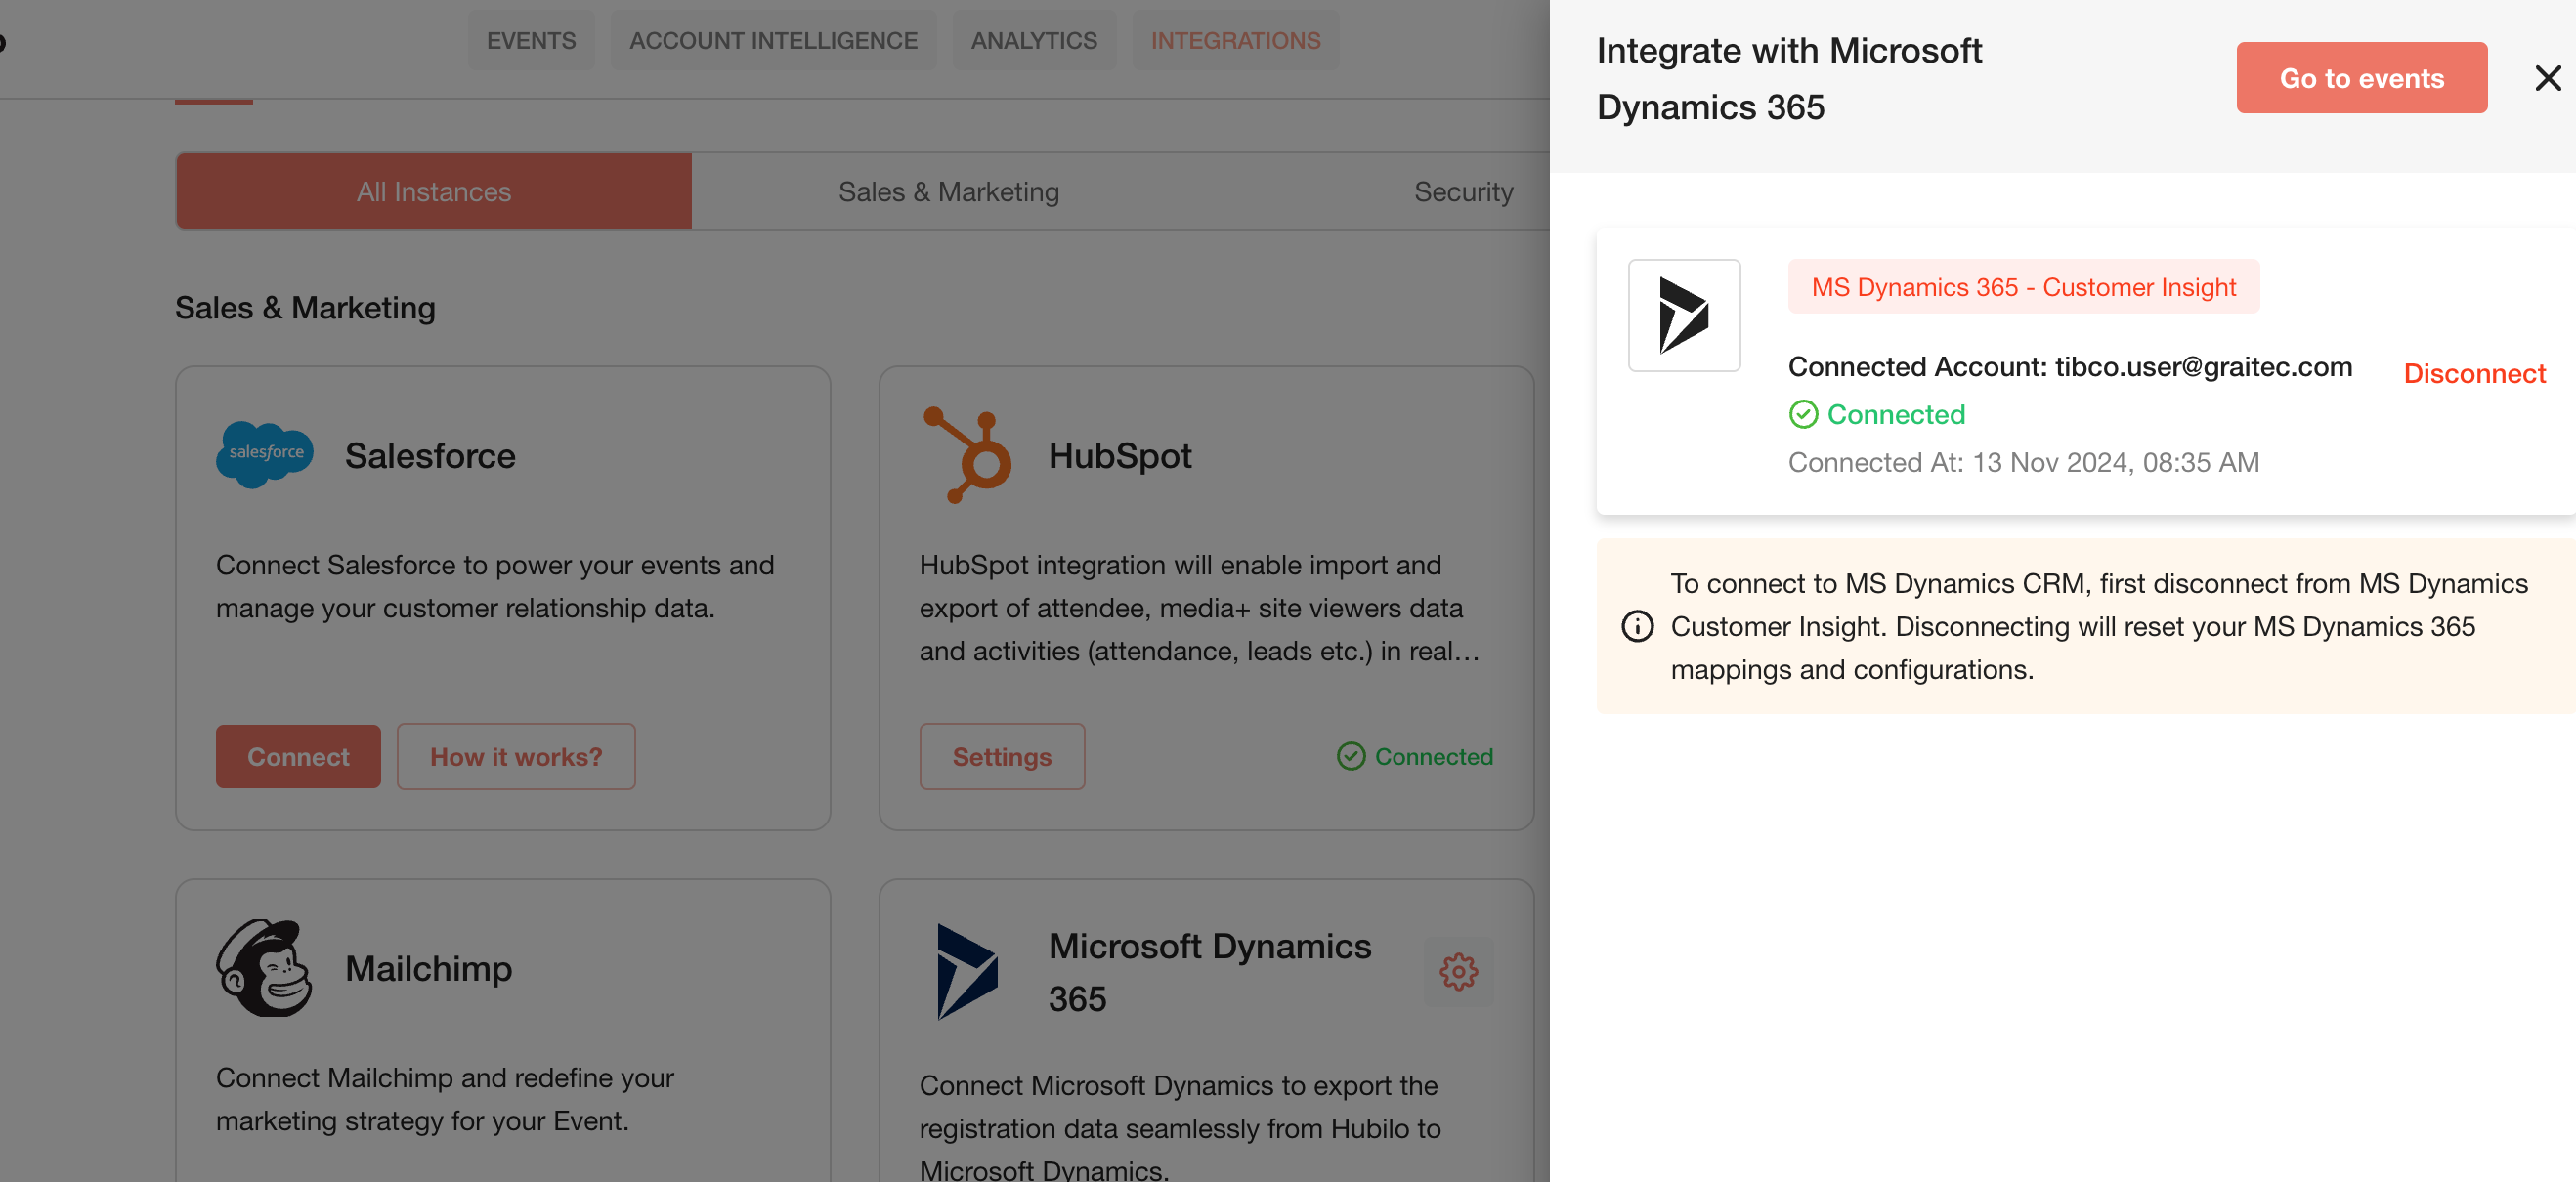
Task: Click the Sales & Marketing section heading
Action: [x=305, y=307]
